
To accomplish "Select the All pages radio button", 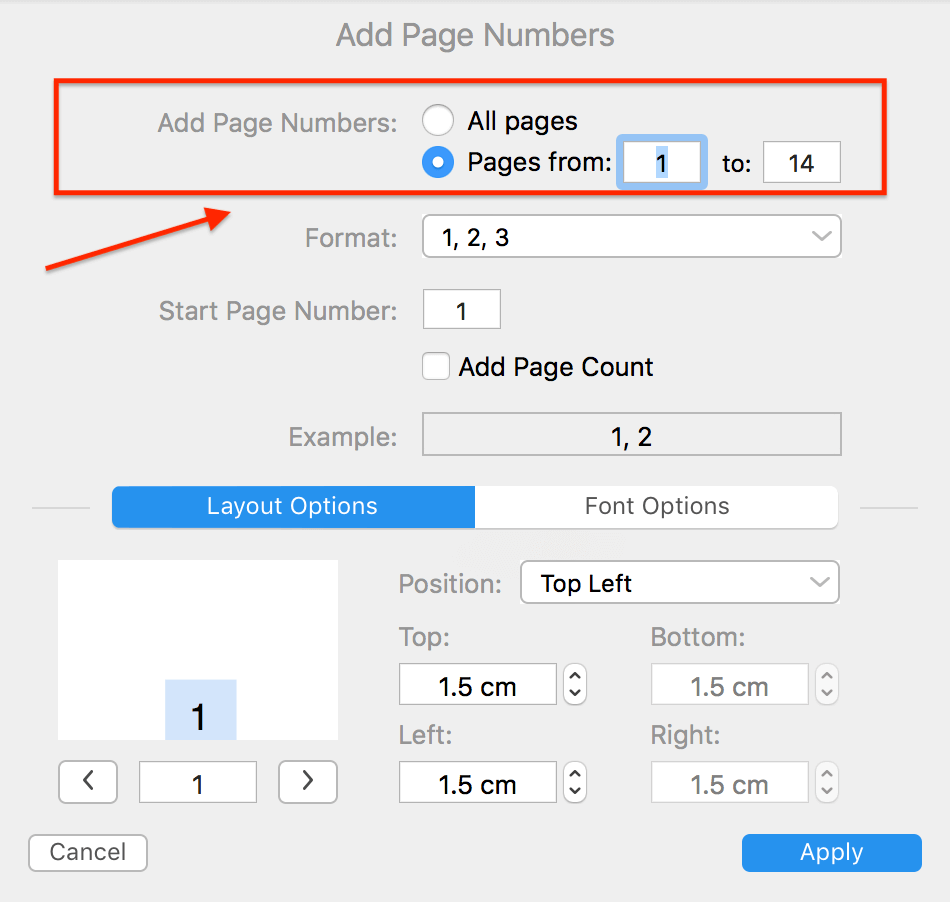I will coord(438,121).
